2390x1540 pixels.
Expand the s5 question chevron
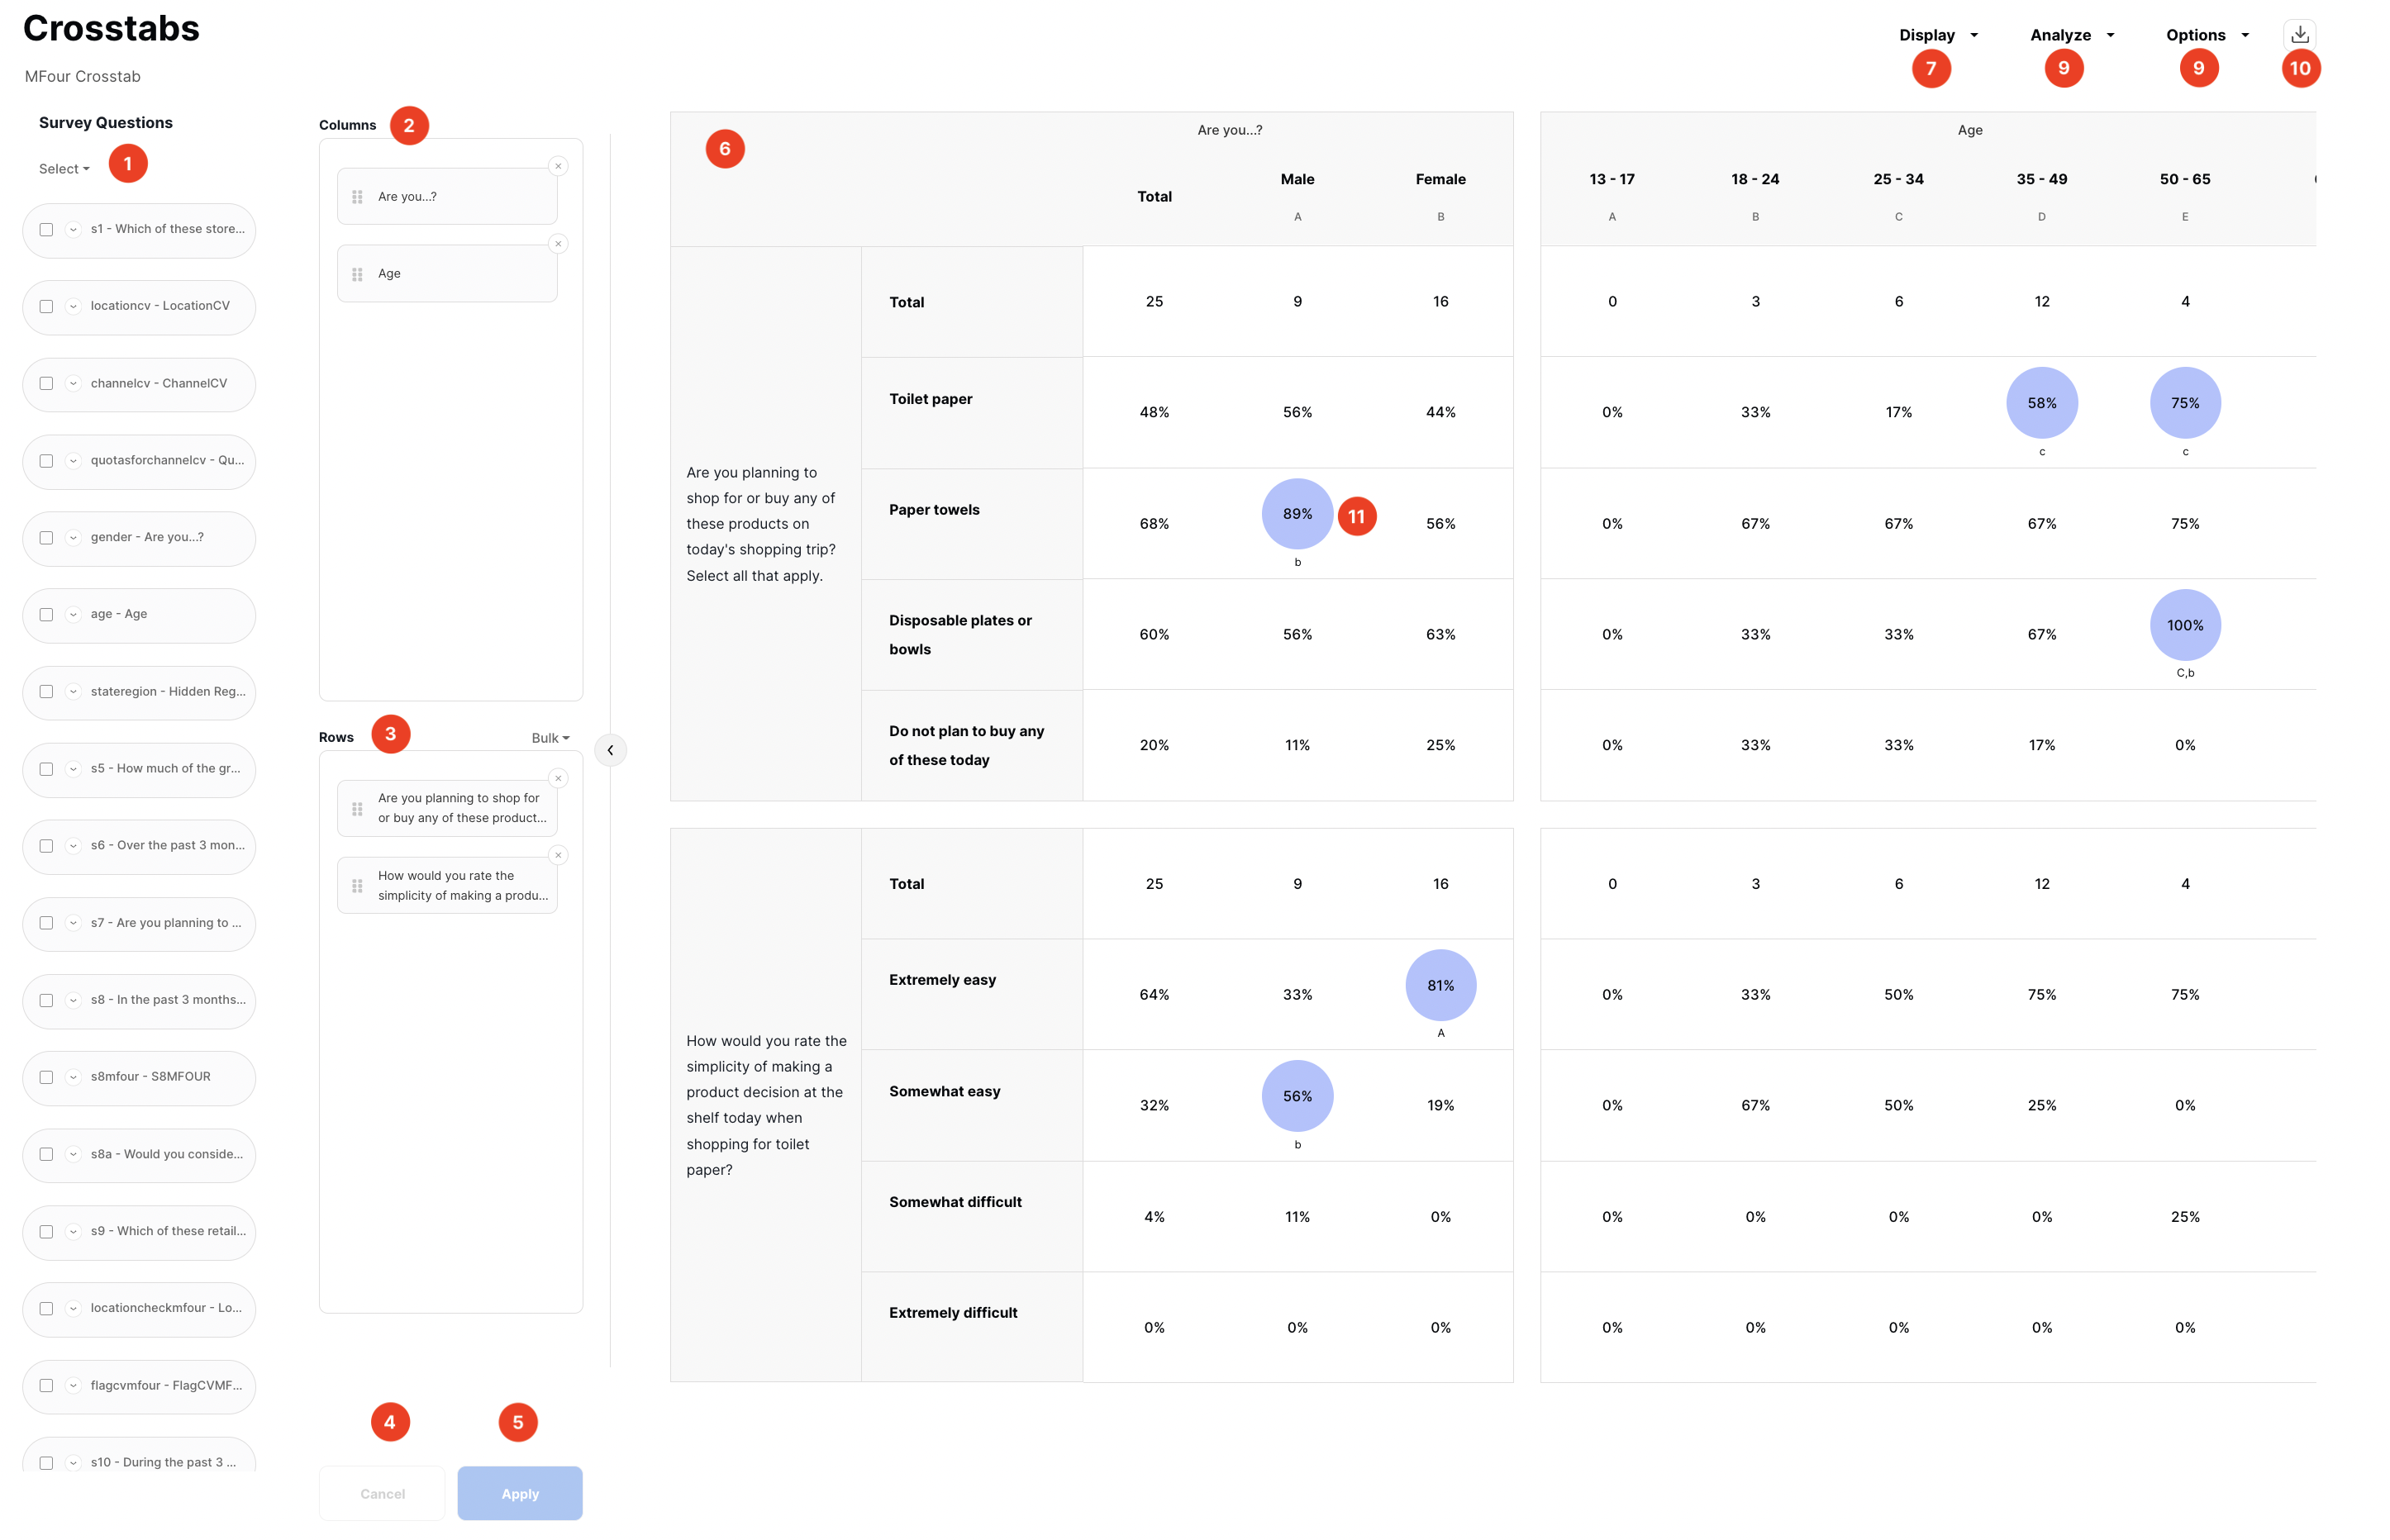point(73,769)
